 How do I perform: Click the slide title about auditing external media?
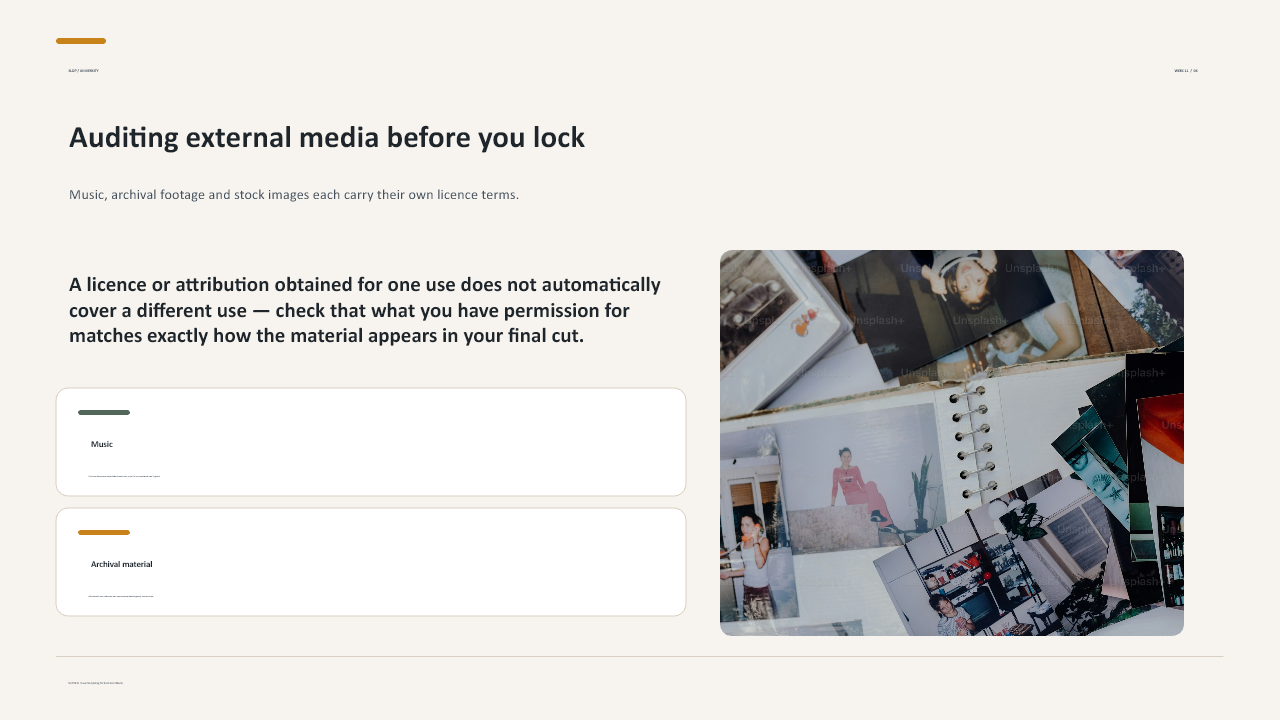coord(327,138)
